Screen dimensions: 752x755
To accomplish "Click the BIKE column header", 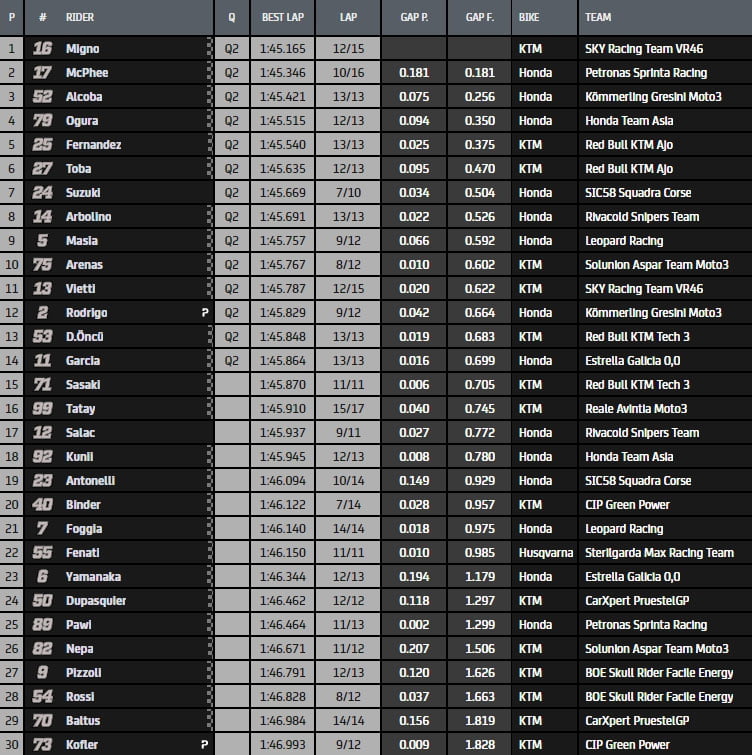I will [x=530, y=17].
